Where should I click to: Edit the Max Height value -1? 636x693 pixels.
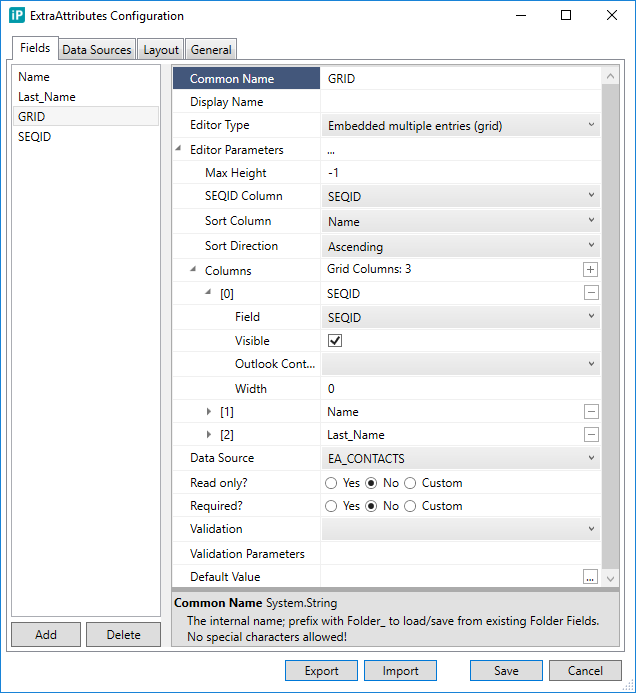[461, 173]
